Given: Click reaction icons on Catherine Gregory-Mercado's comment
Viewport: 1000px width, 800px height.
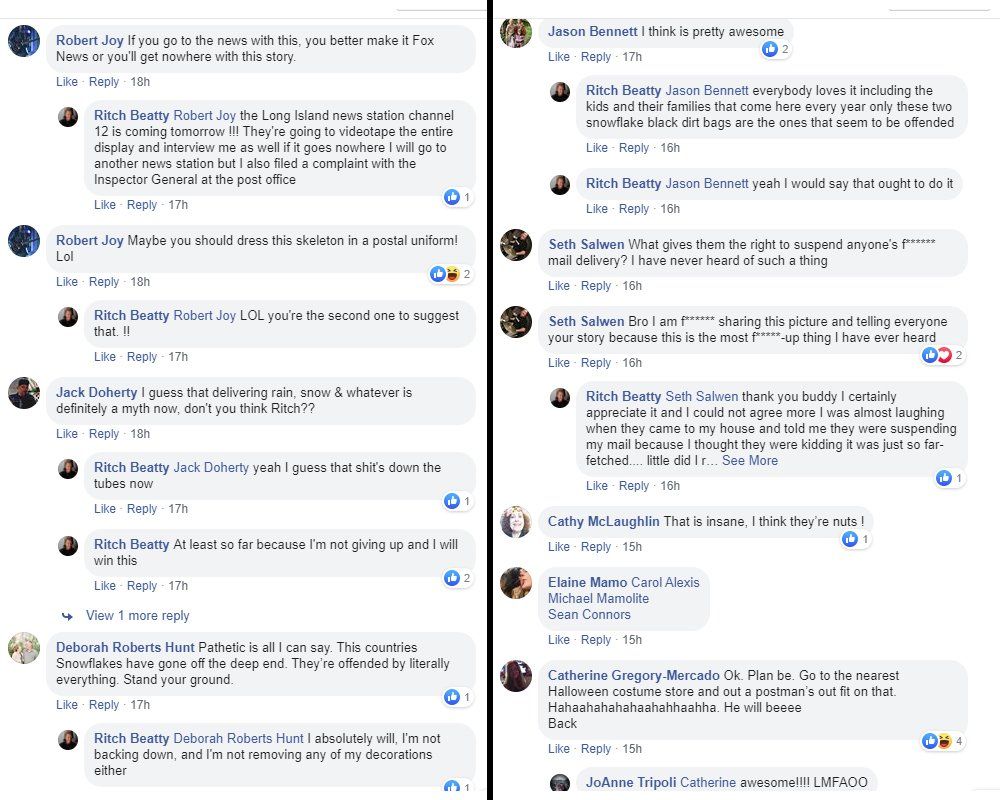Looking at the screenshot, I should [x=936, y=741].
